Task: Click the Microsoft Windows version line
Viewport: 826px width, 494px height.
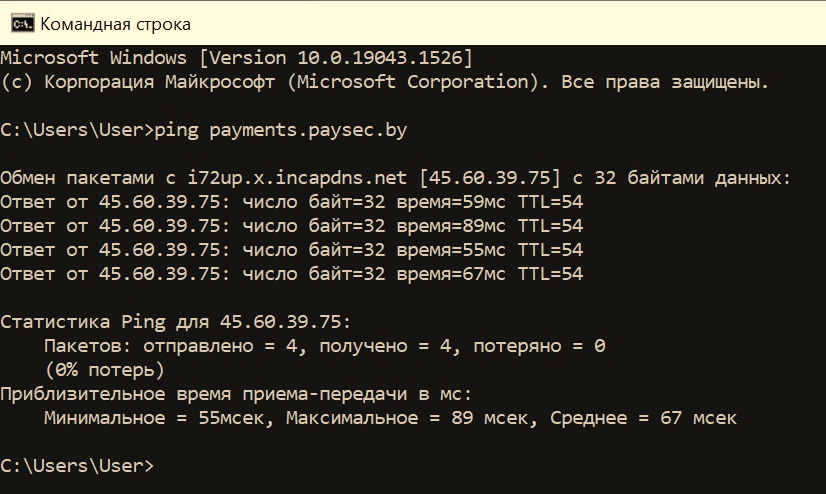Action: coord(237,57)
